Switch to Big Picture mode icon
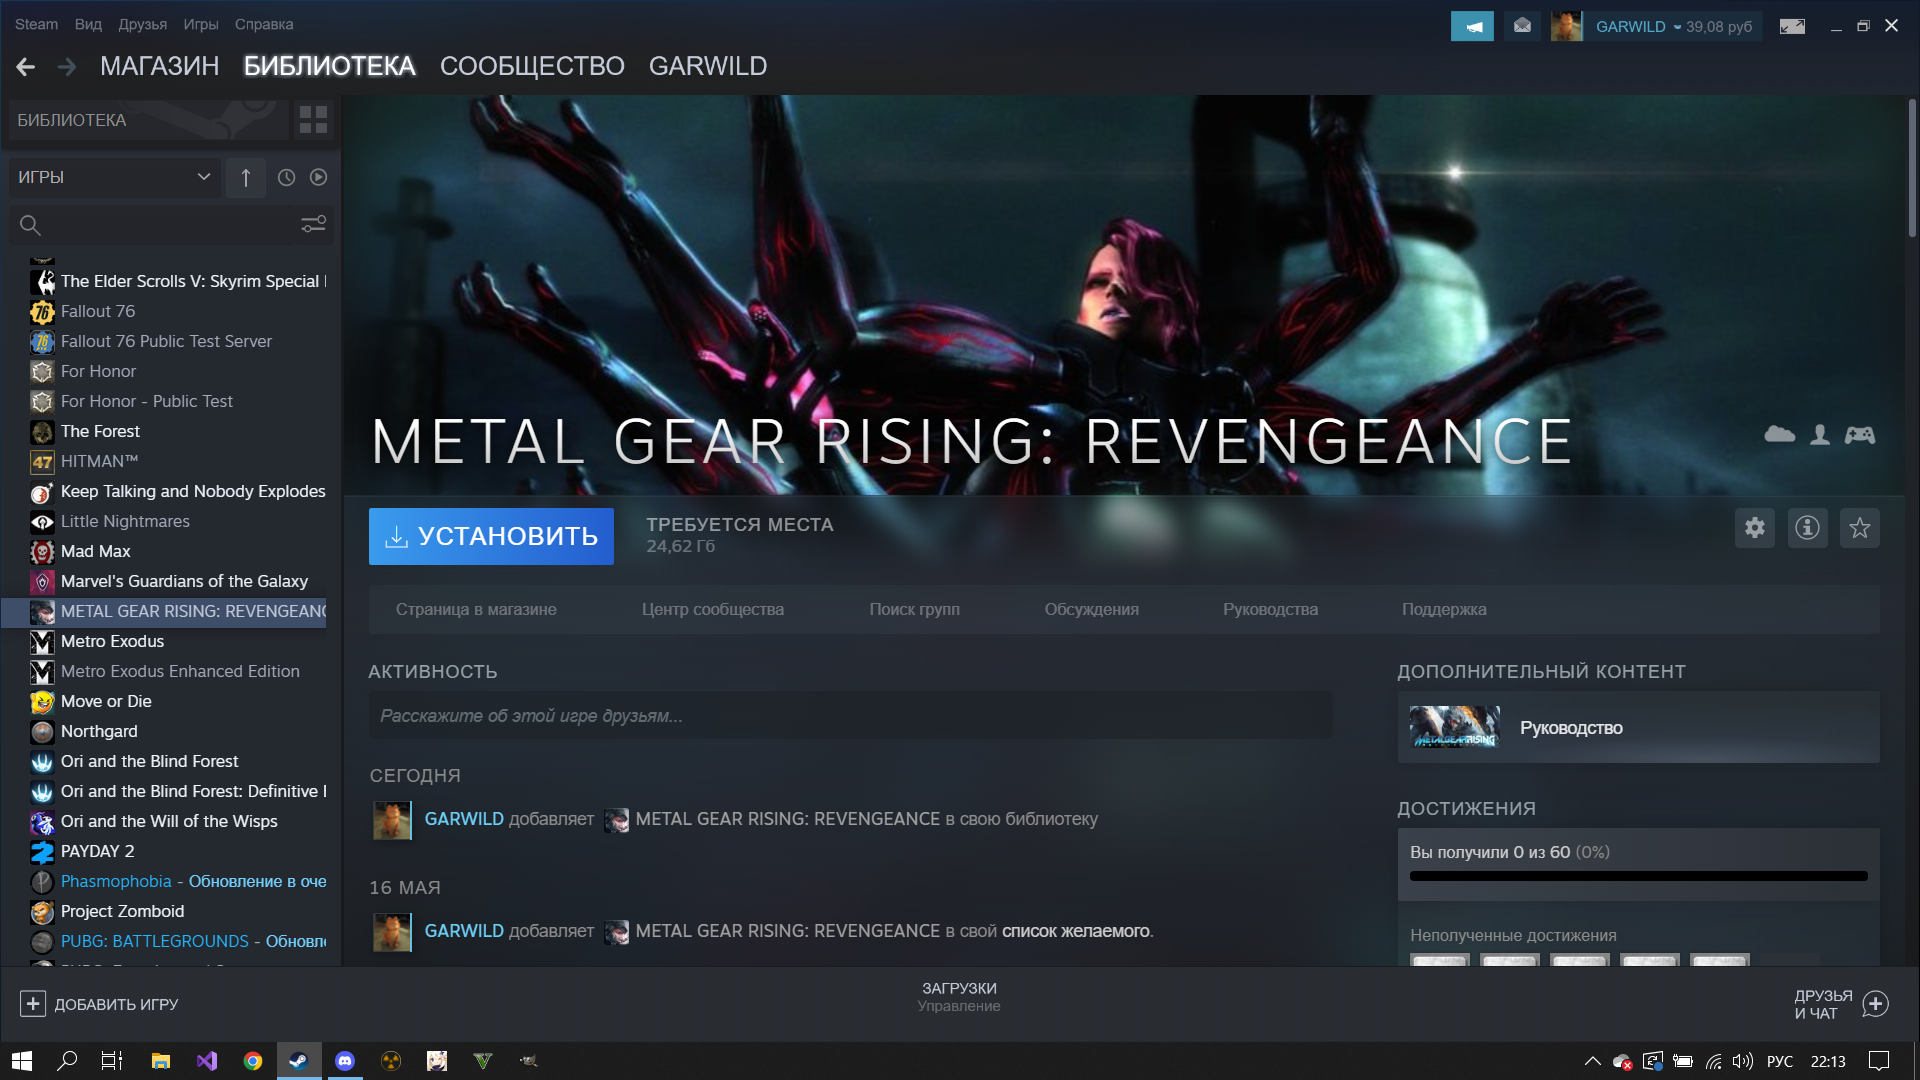 coord(1792,26)
